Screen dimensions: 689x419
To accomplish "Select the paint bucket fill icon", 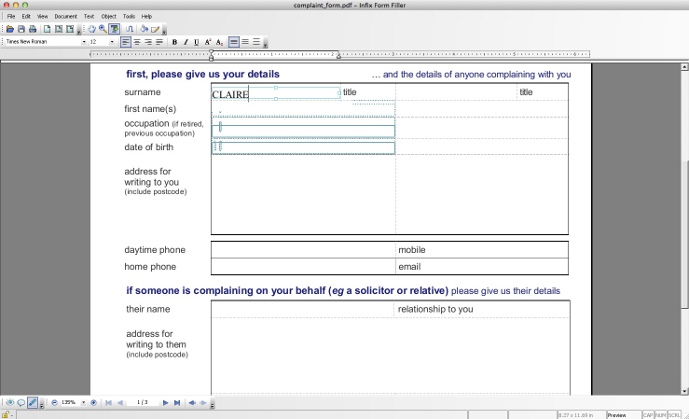I will [144, 29].
